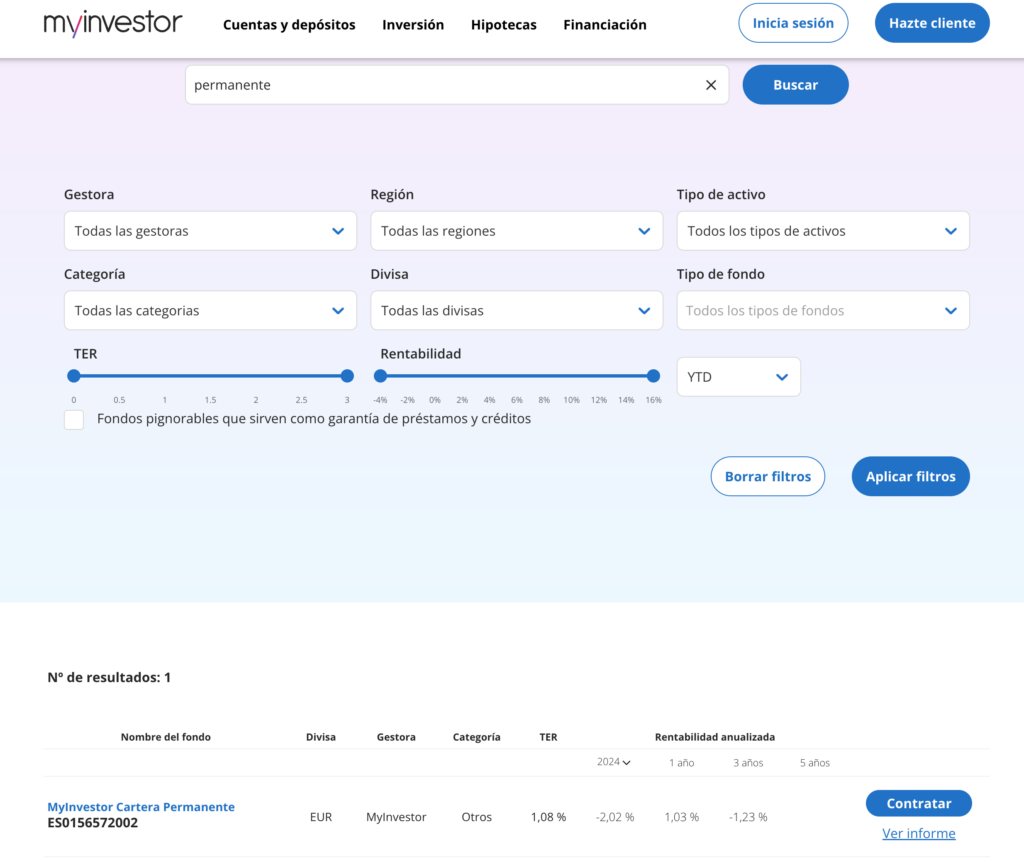Click the TER value 1,08 %

pyautogui.click(x=549, y=817)
